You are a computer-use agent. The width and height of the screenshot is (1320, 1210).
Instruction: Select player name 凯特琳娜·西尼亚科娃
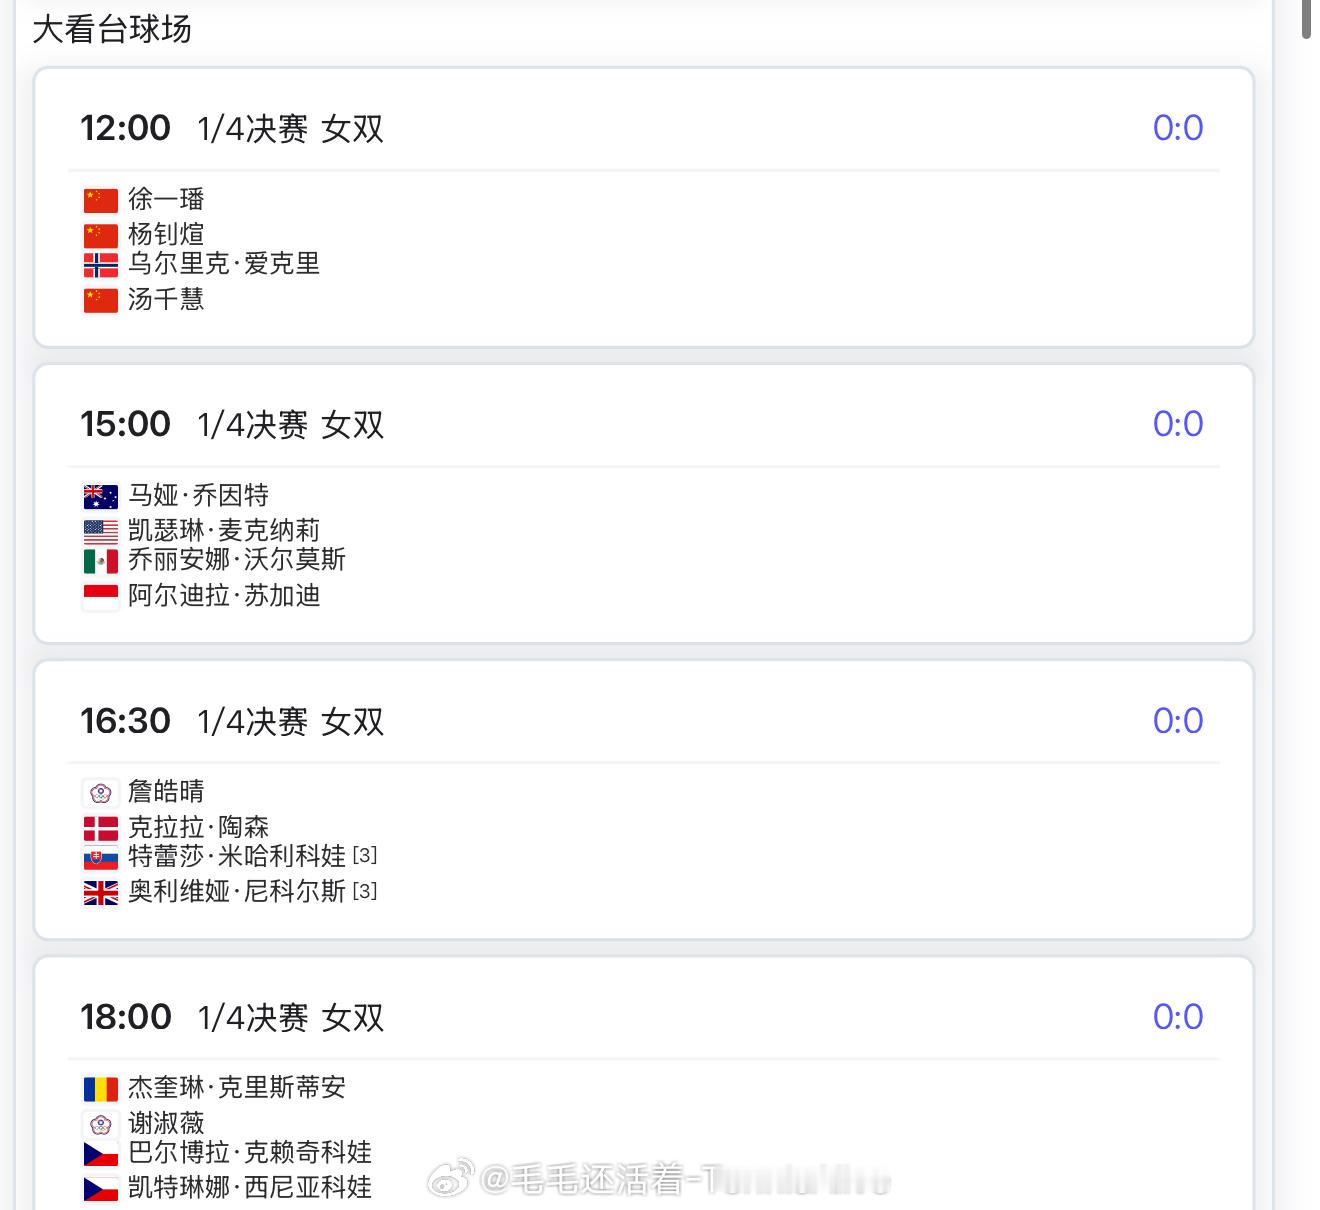[x=250, y=1188]
